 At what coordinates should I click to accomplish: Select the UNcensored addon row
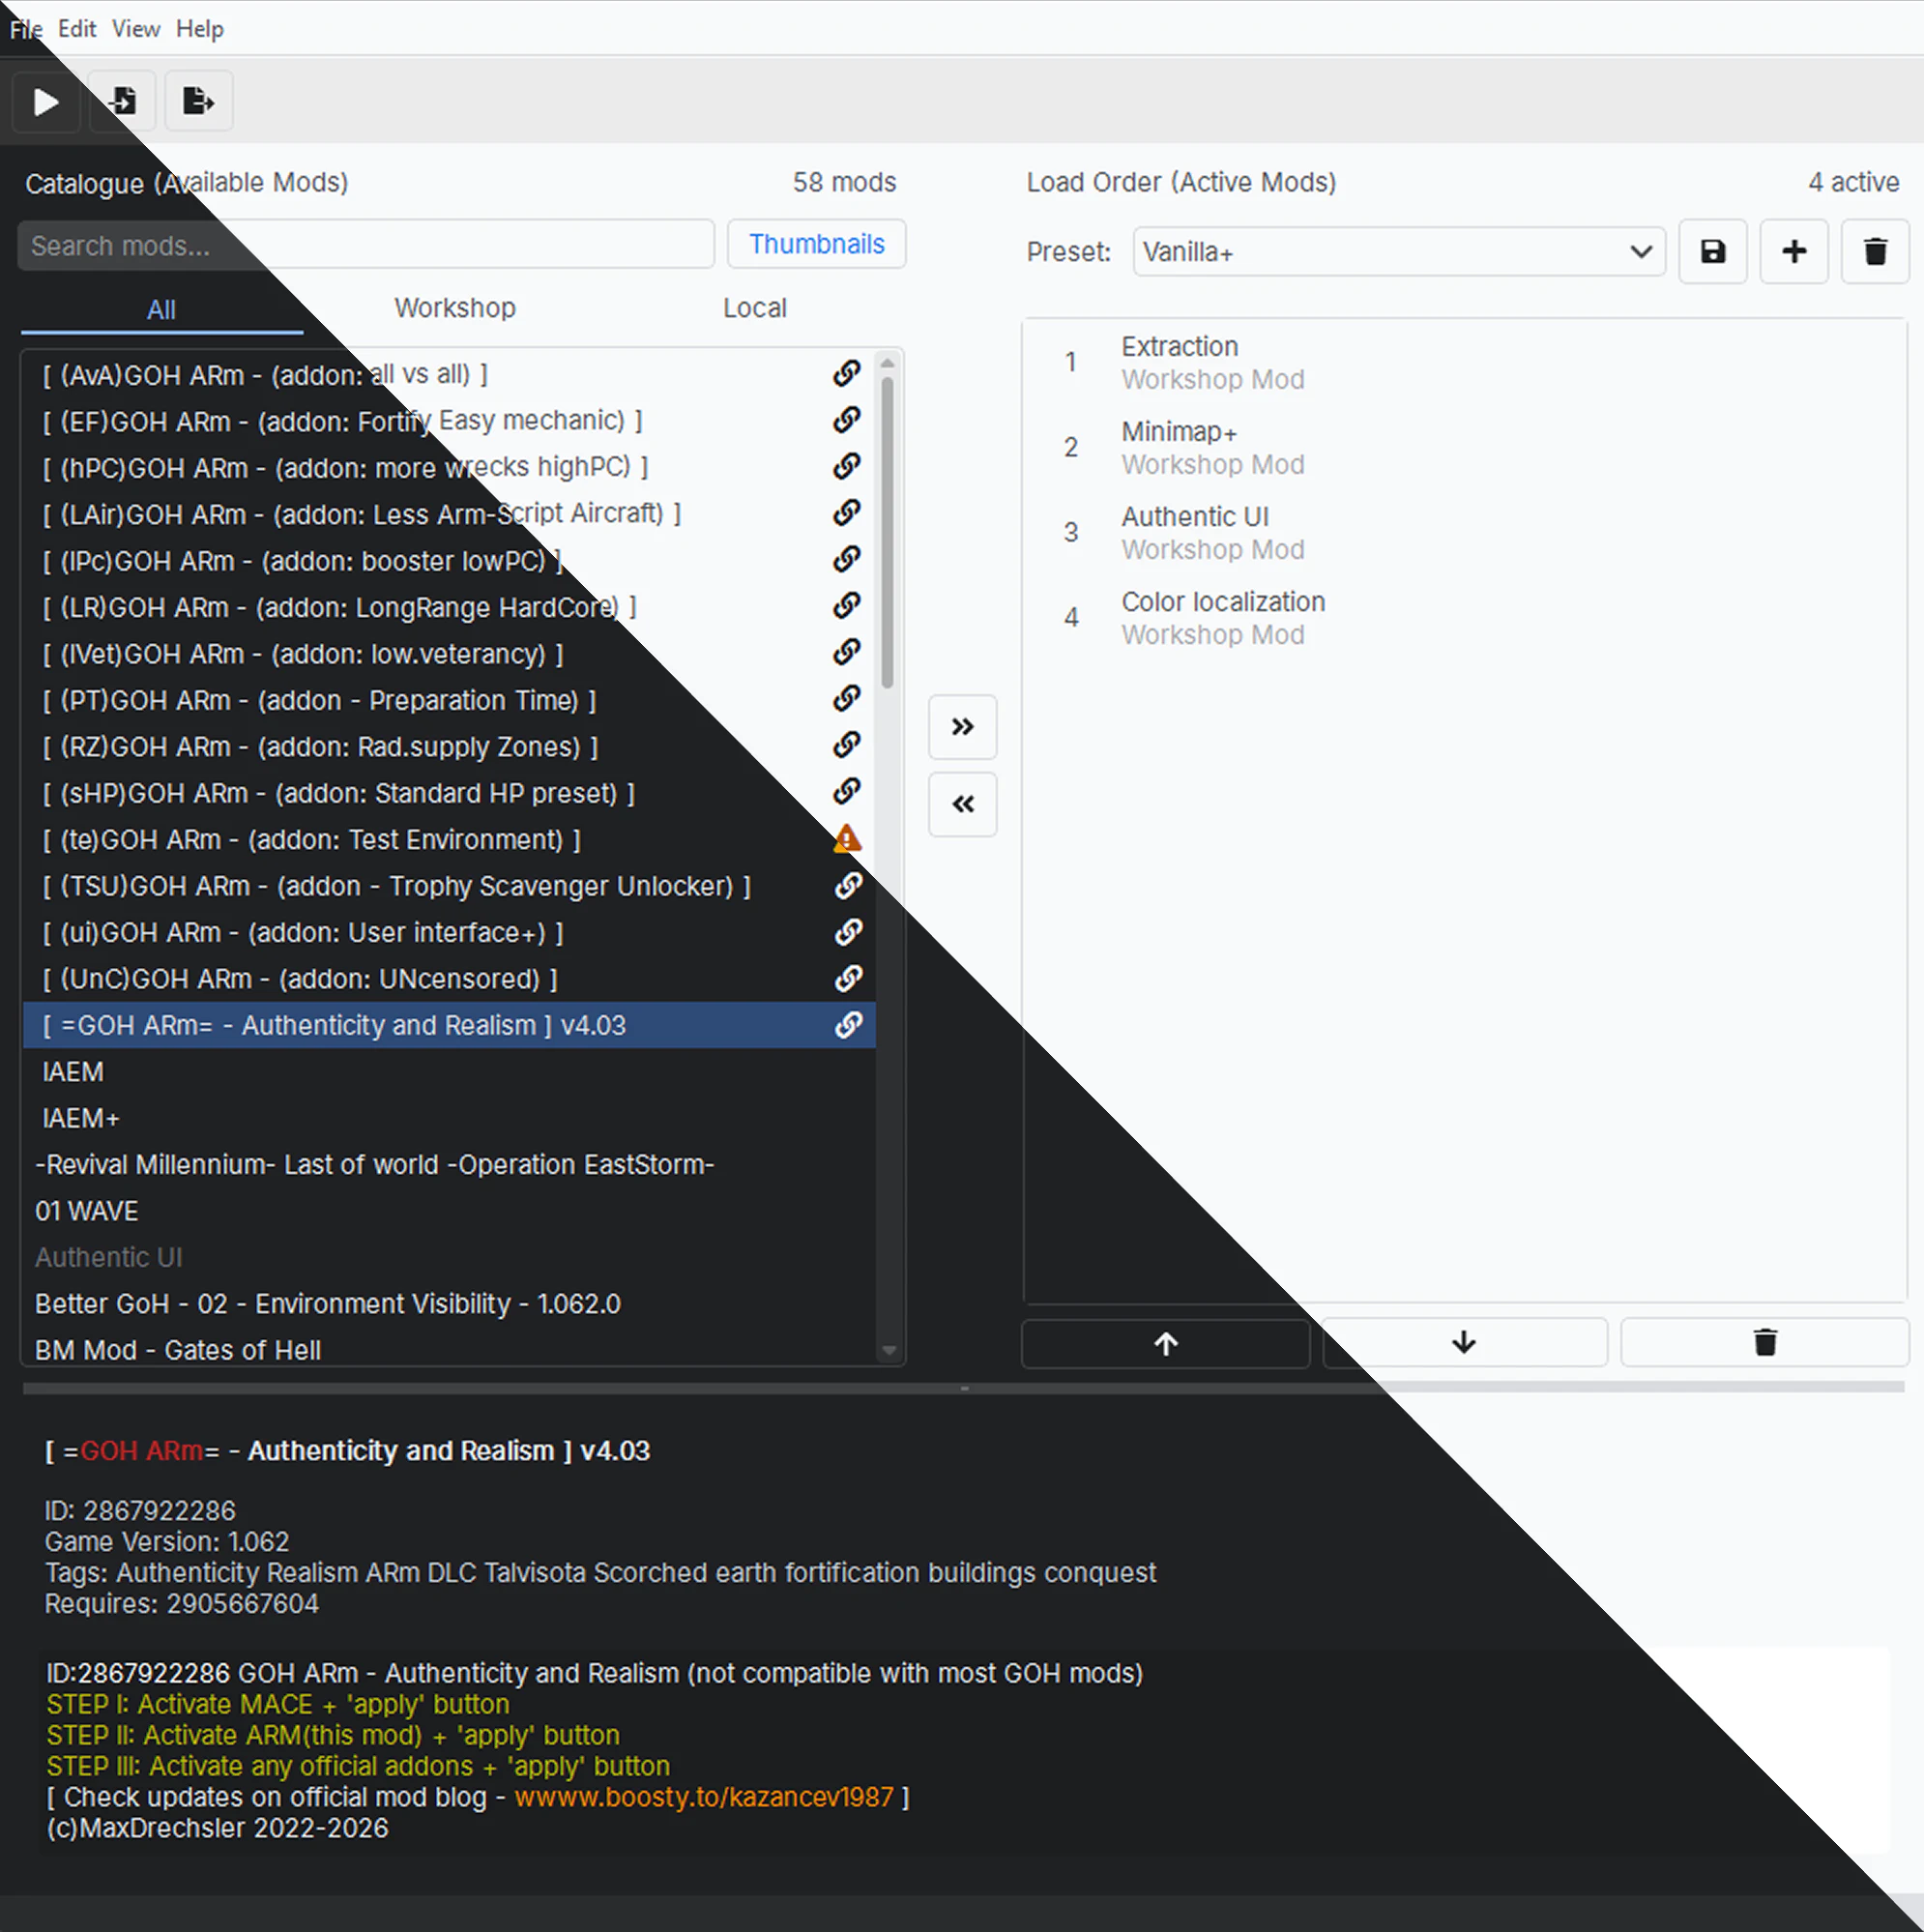pos(449,979)
